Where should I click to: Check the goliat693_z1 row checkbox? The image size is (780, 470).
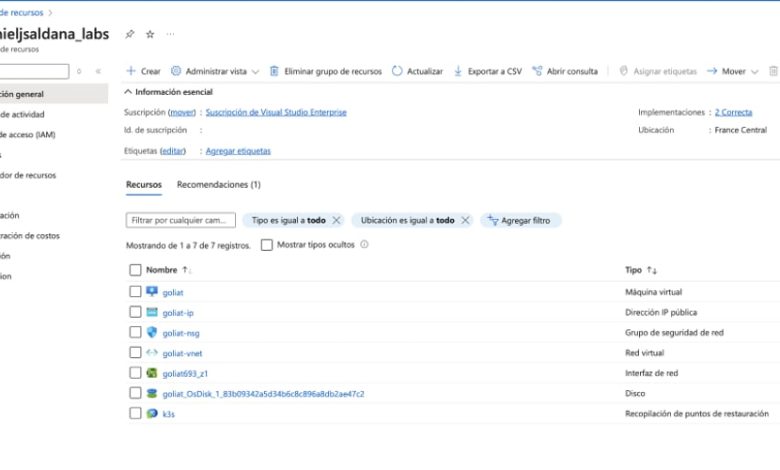pyautogui.click(x=135, y=373)
